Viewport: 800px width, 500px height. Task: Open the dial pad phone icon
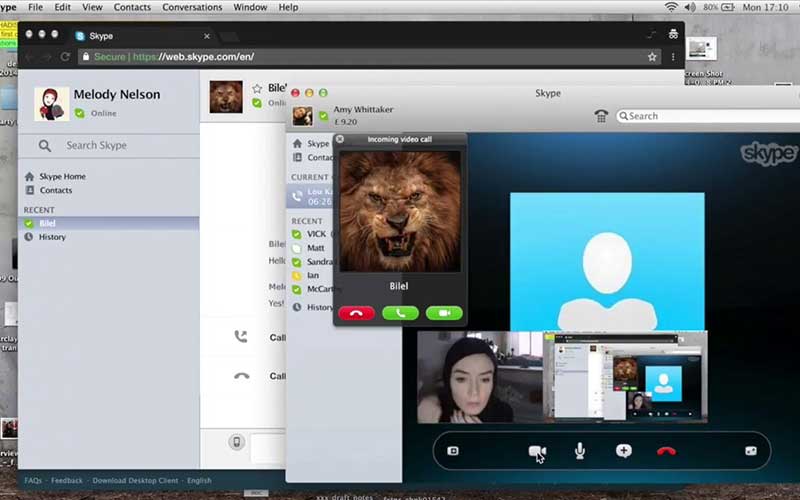pyautogui.click(x=601, y=116)
